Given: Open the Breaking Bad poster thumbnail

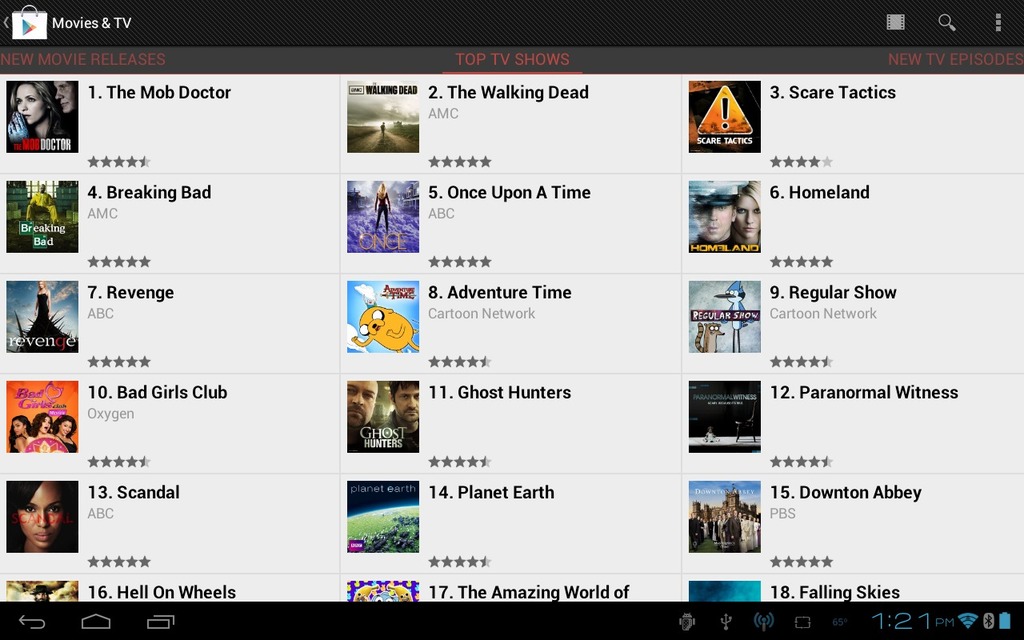Looking at the screenshot, I should pos(42,217).
